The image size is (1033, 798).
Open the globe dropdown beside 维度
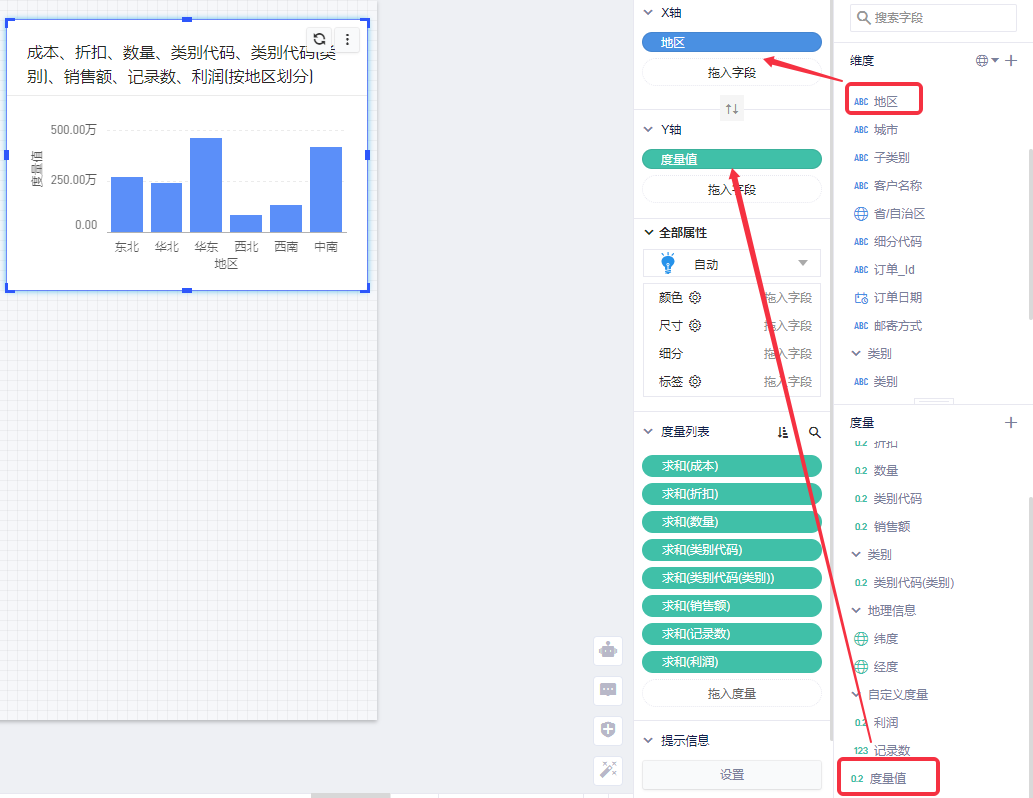987,60
